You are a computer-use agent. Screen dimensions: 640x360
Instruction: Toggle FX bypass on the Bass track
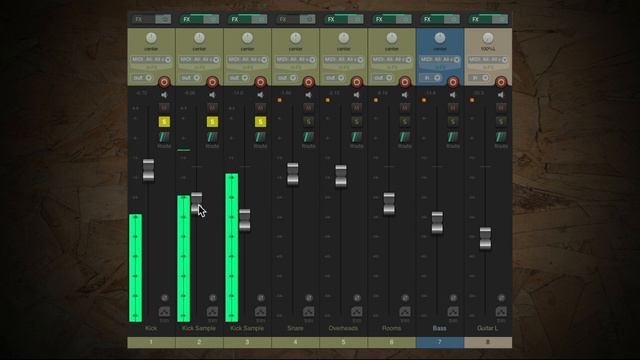point(452,19)
